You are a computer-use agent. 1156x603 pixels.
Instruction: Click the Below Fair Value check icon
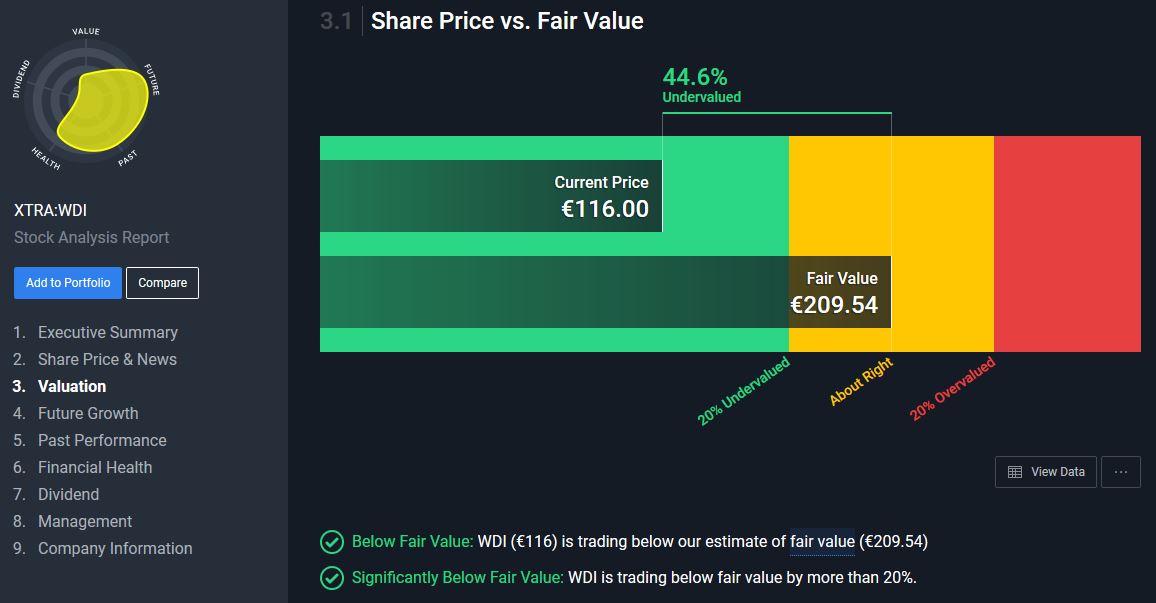click(x=331, y=542)
